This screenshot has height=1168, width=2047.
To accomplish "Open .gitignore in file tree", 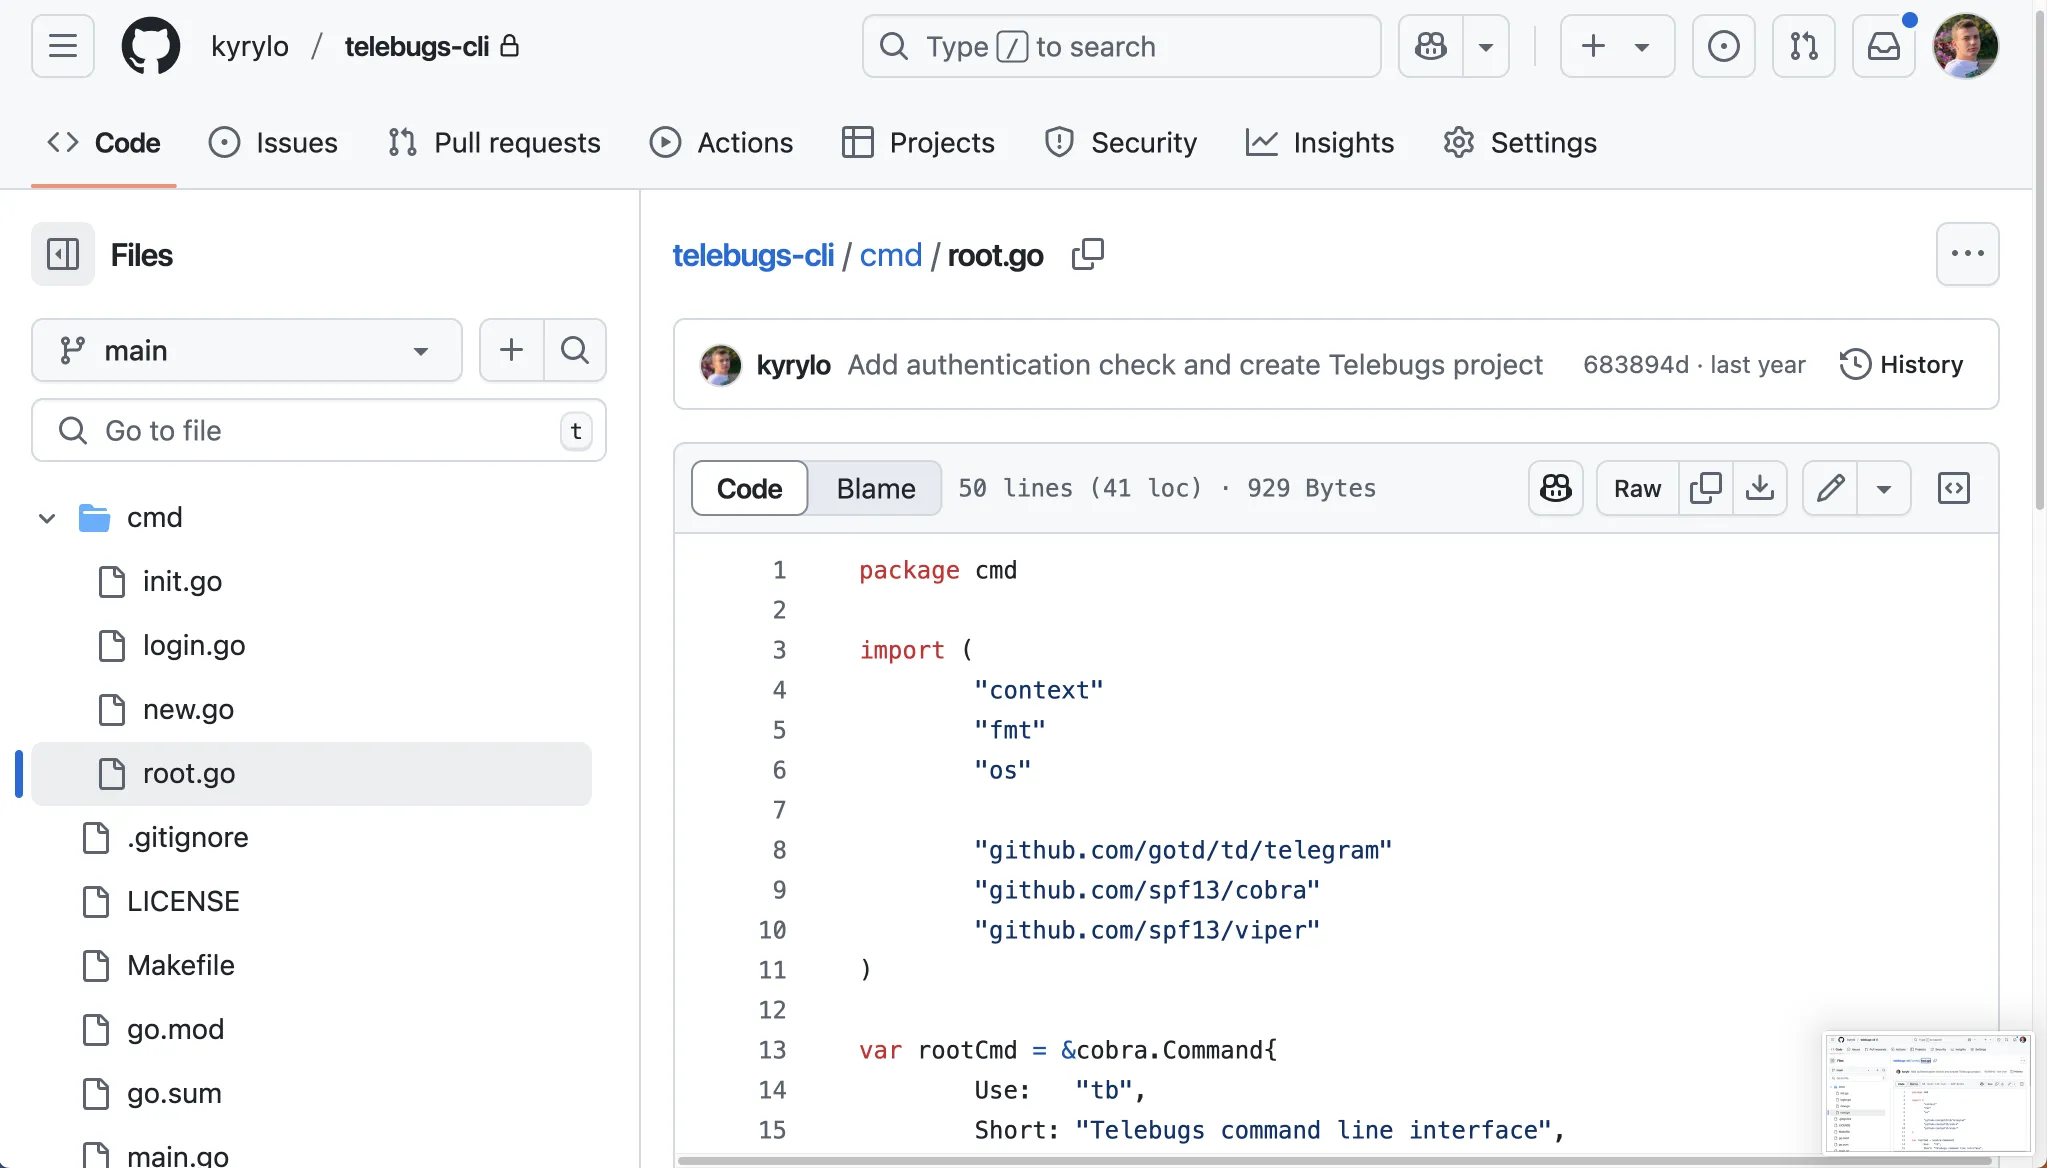I will (187, 837).
